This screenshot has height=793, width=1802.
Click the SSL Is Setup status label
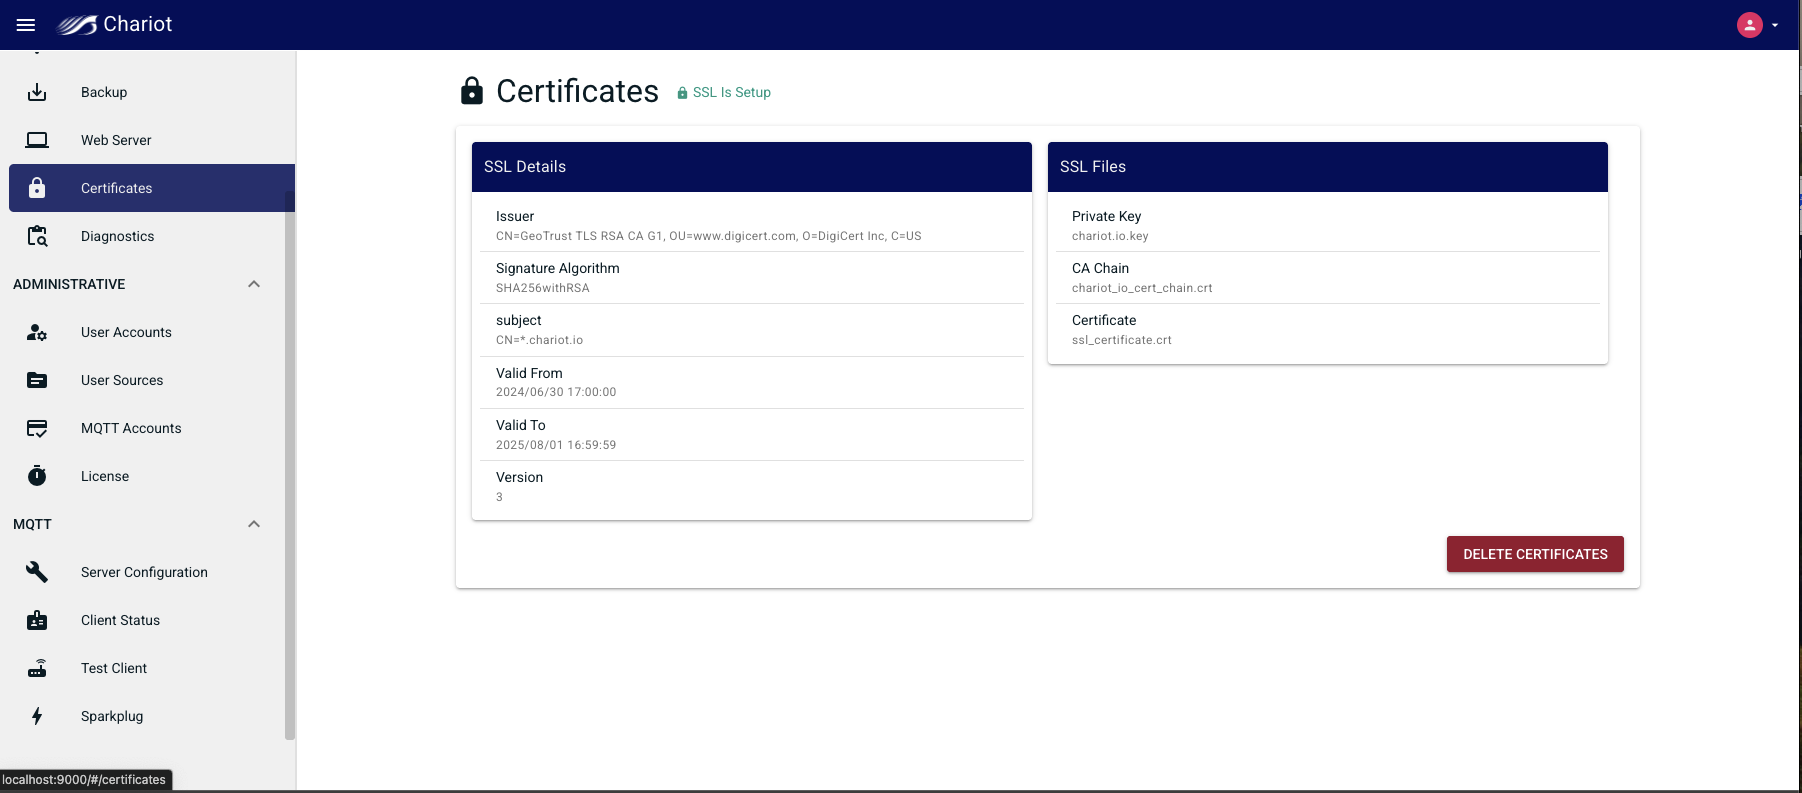[731, 92]
